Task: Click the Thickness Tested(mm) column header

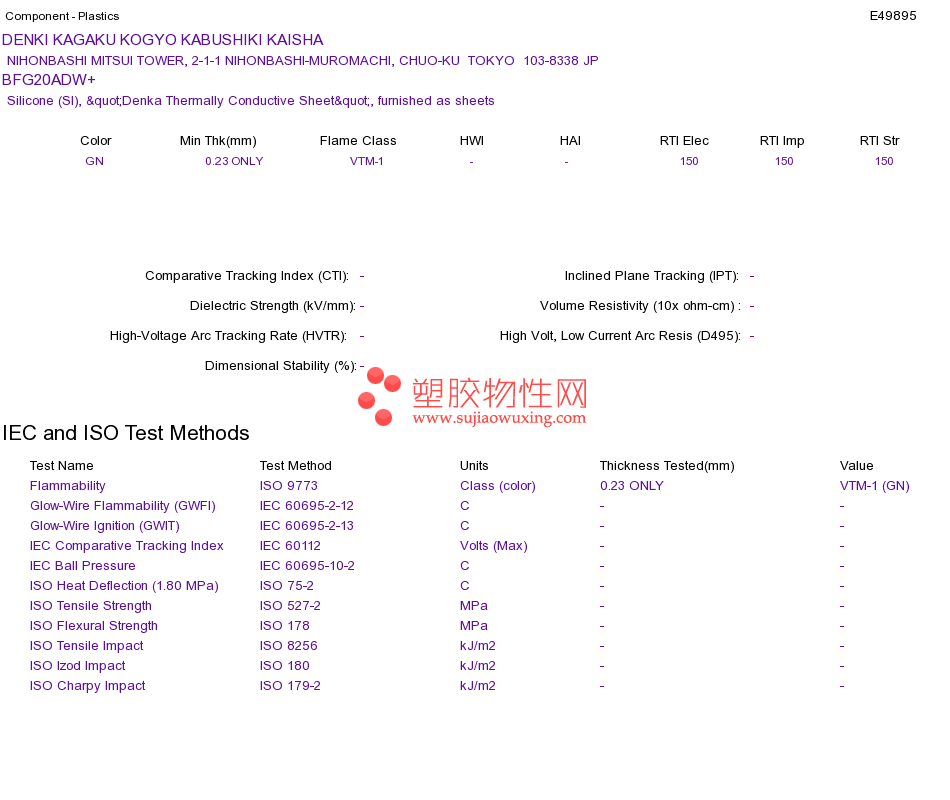Action: (667, 465)
